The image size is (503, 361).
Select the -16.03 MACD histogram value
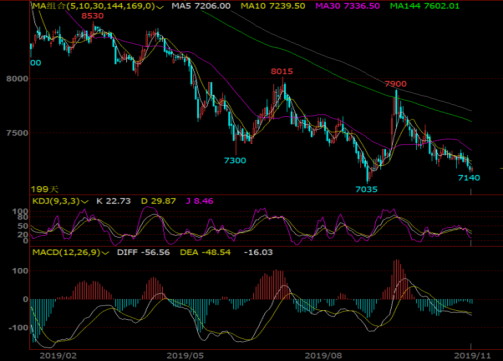(258, 252)
